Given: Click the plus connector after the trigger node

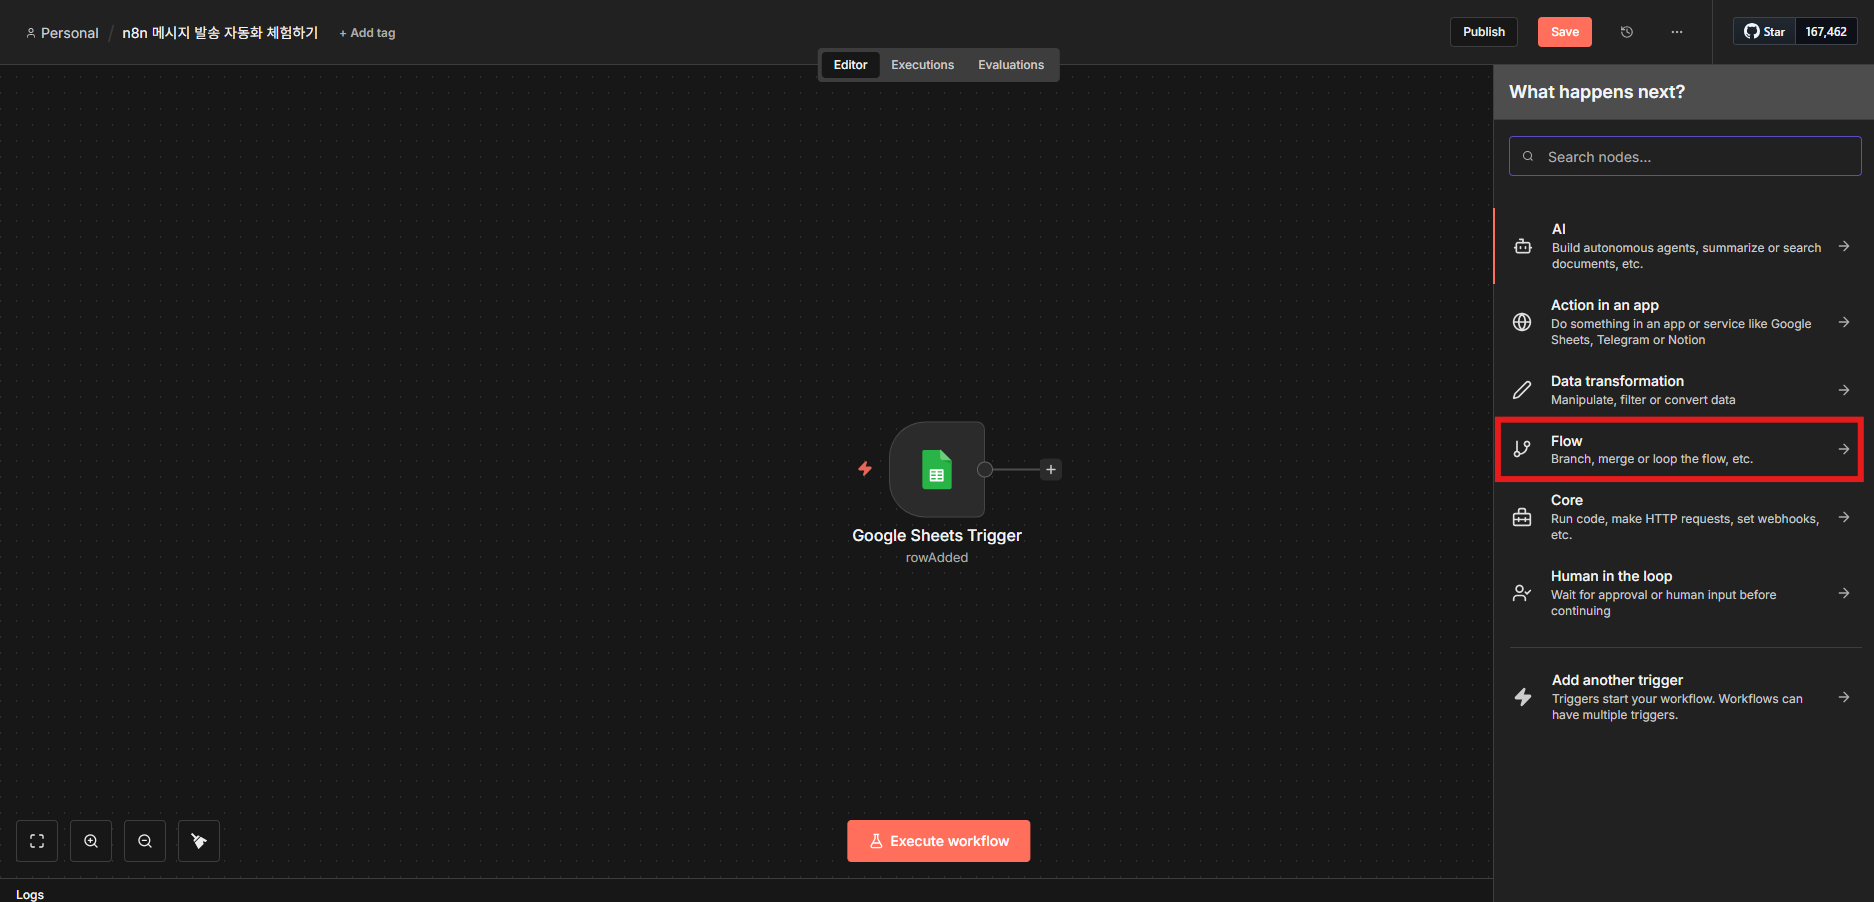Looking at the screenshot, I should [x=1050, y=469].
